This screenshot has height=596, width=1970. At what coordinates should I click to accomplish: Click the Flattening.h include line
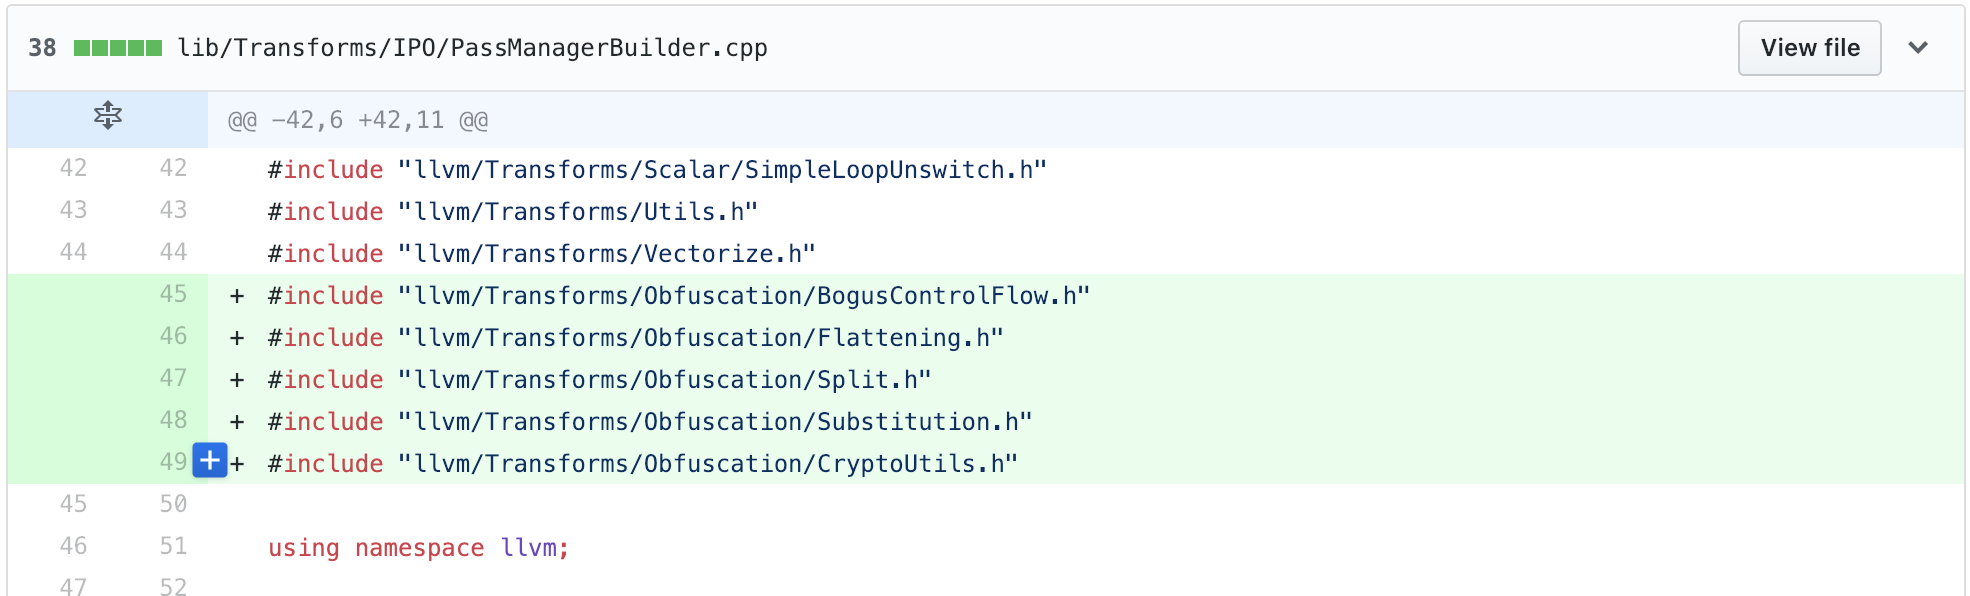[635, 338]
